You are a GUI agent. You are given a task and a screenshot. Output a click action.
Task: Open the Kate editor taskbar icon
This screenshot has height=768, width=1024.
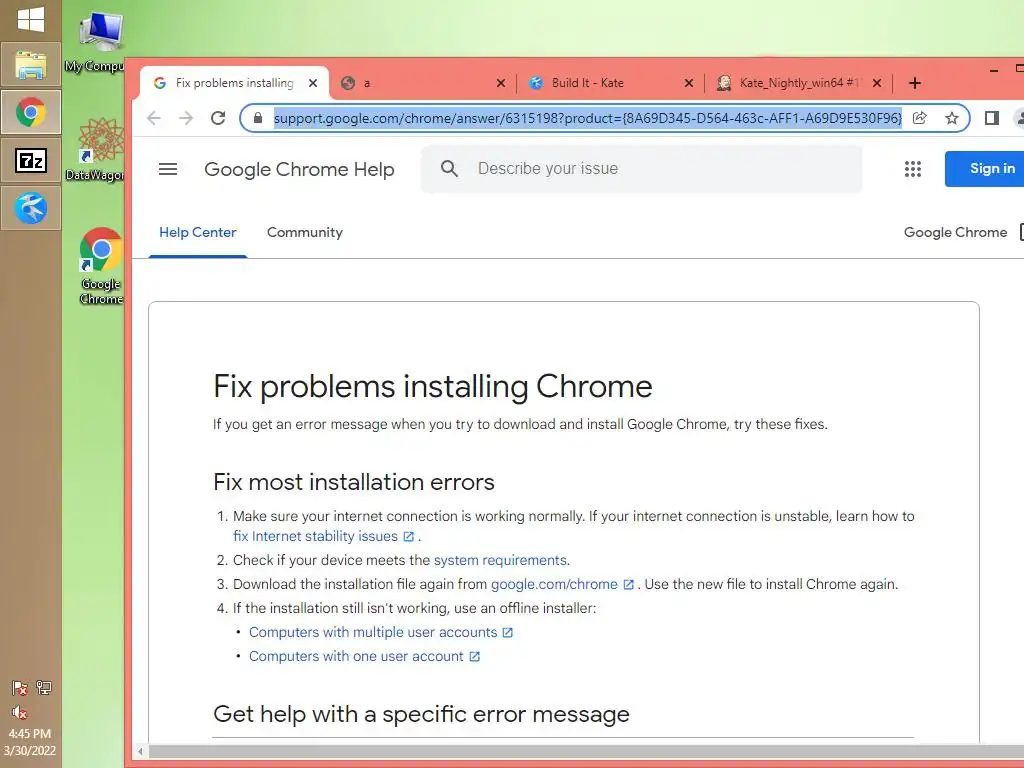pos(31,208)
